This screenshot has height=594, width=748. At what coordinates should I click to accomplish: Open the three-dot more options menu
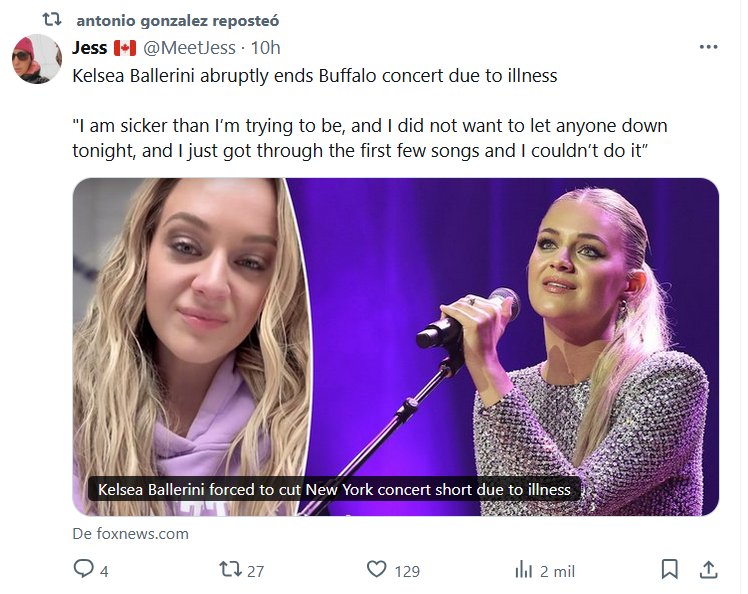tap(708, 47)
